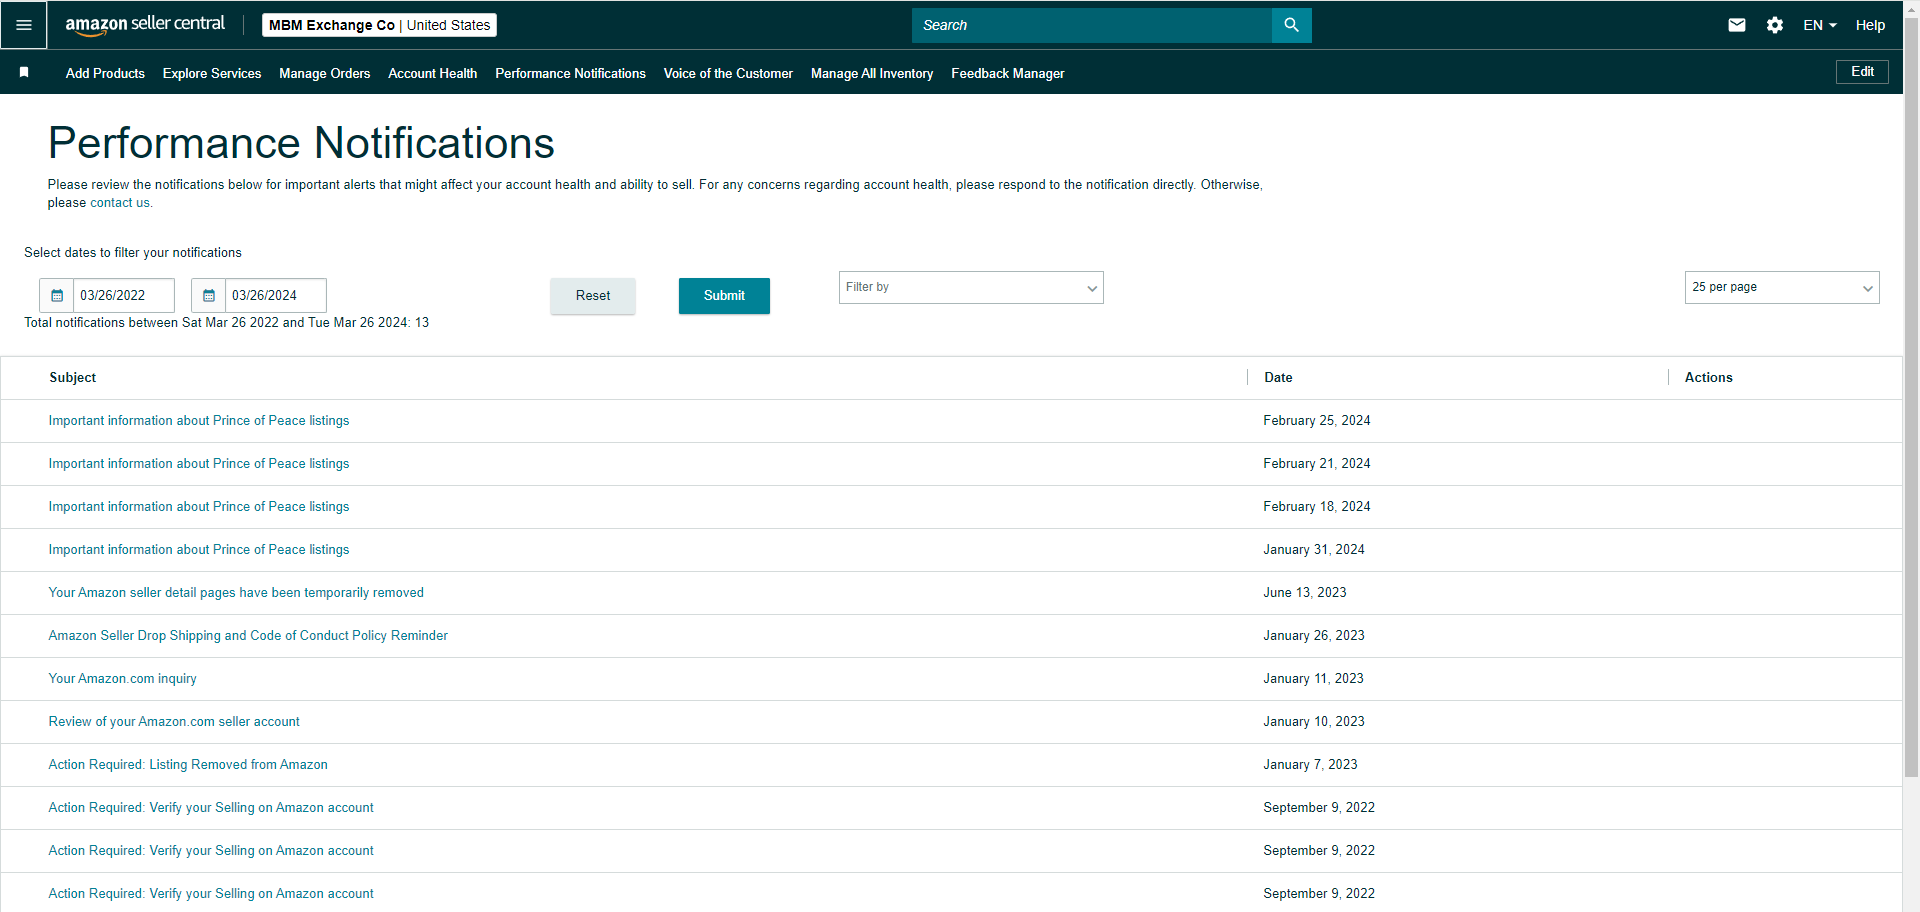This screenshot has width=1920, height=912.
Task: Click the Edit button in navigation bar
Action: pyautogui.click(x=1862, y=72)
